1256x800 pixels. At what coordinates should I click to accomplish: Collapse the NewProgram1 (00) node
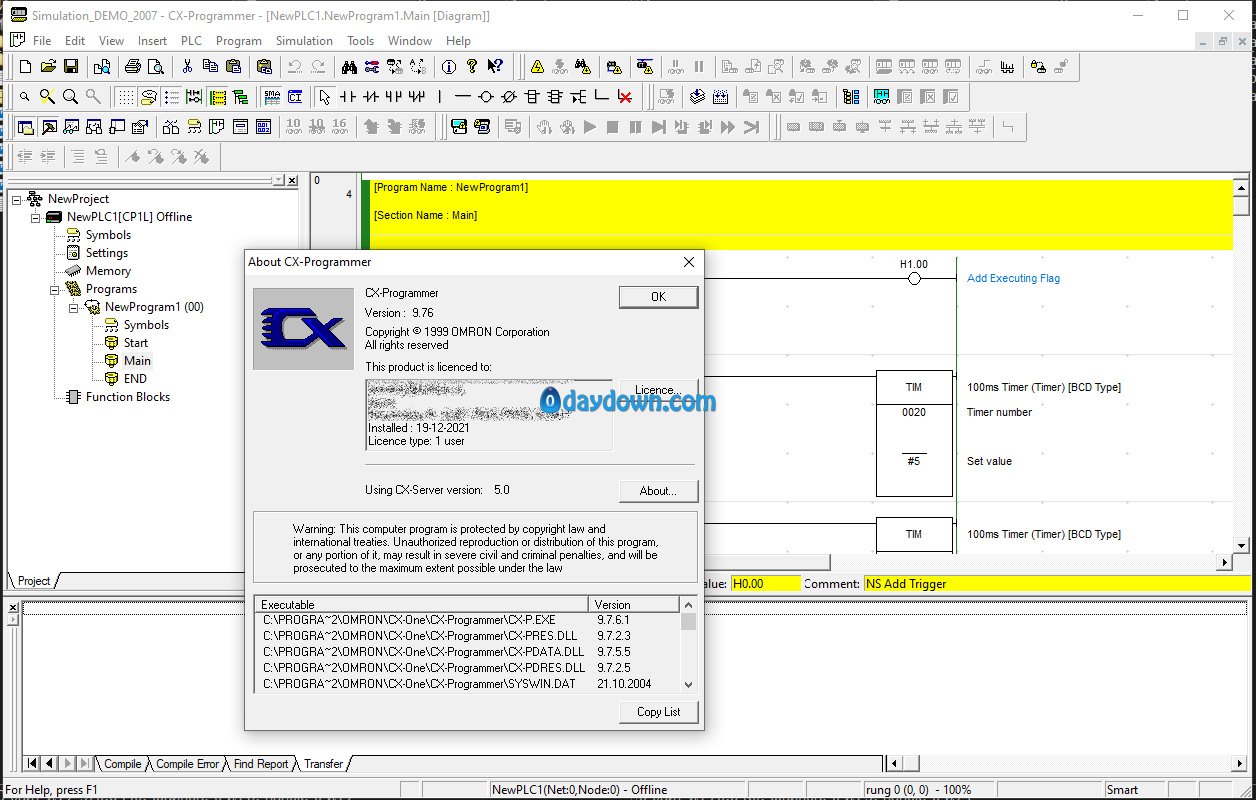74,307
